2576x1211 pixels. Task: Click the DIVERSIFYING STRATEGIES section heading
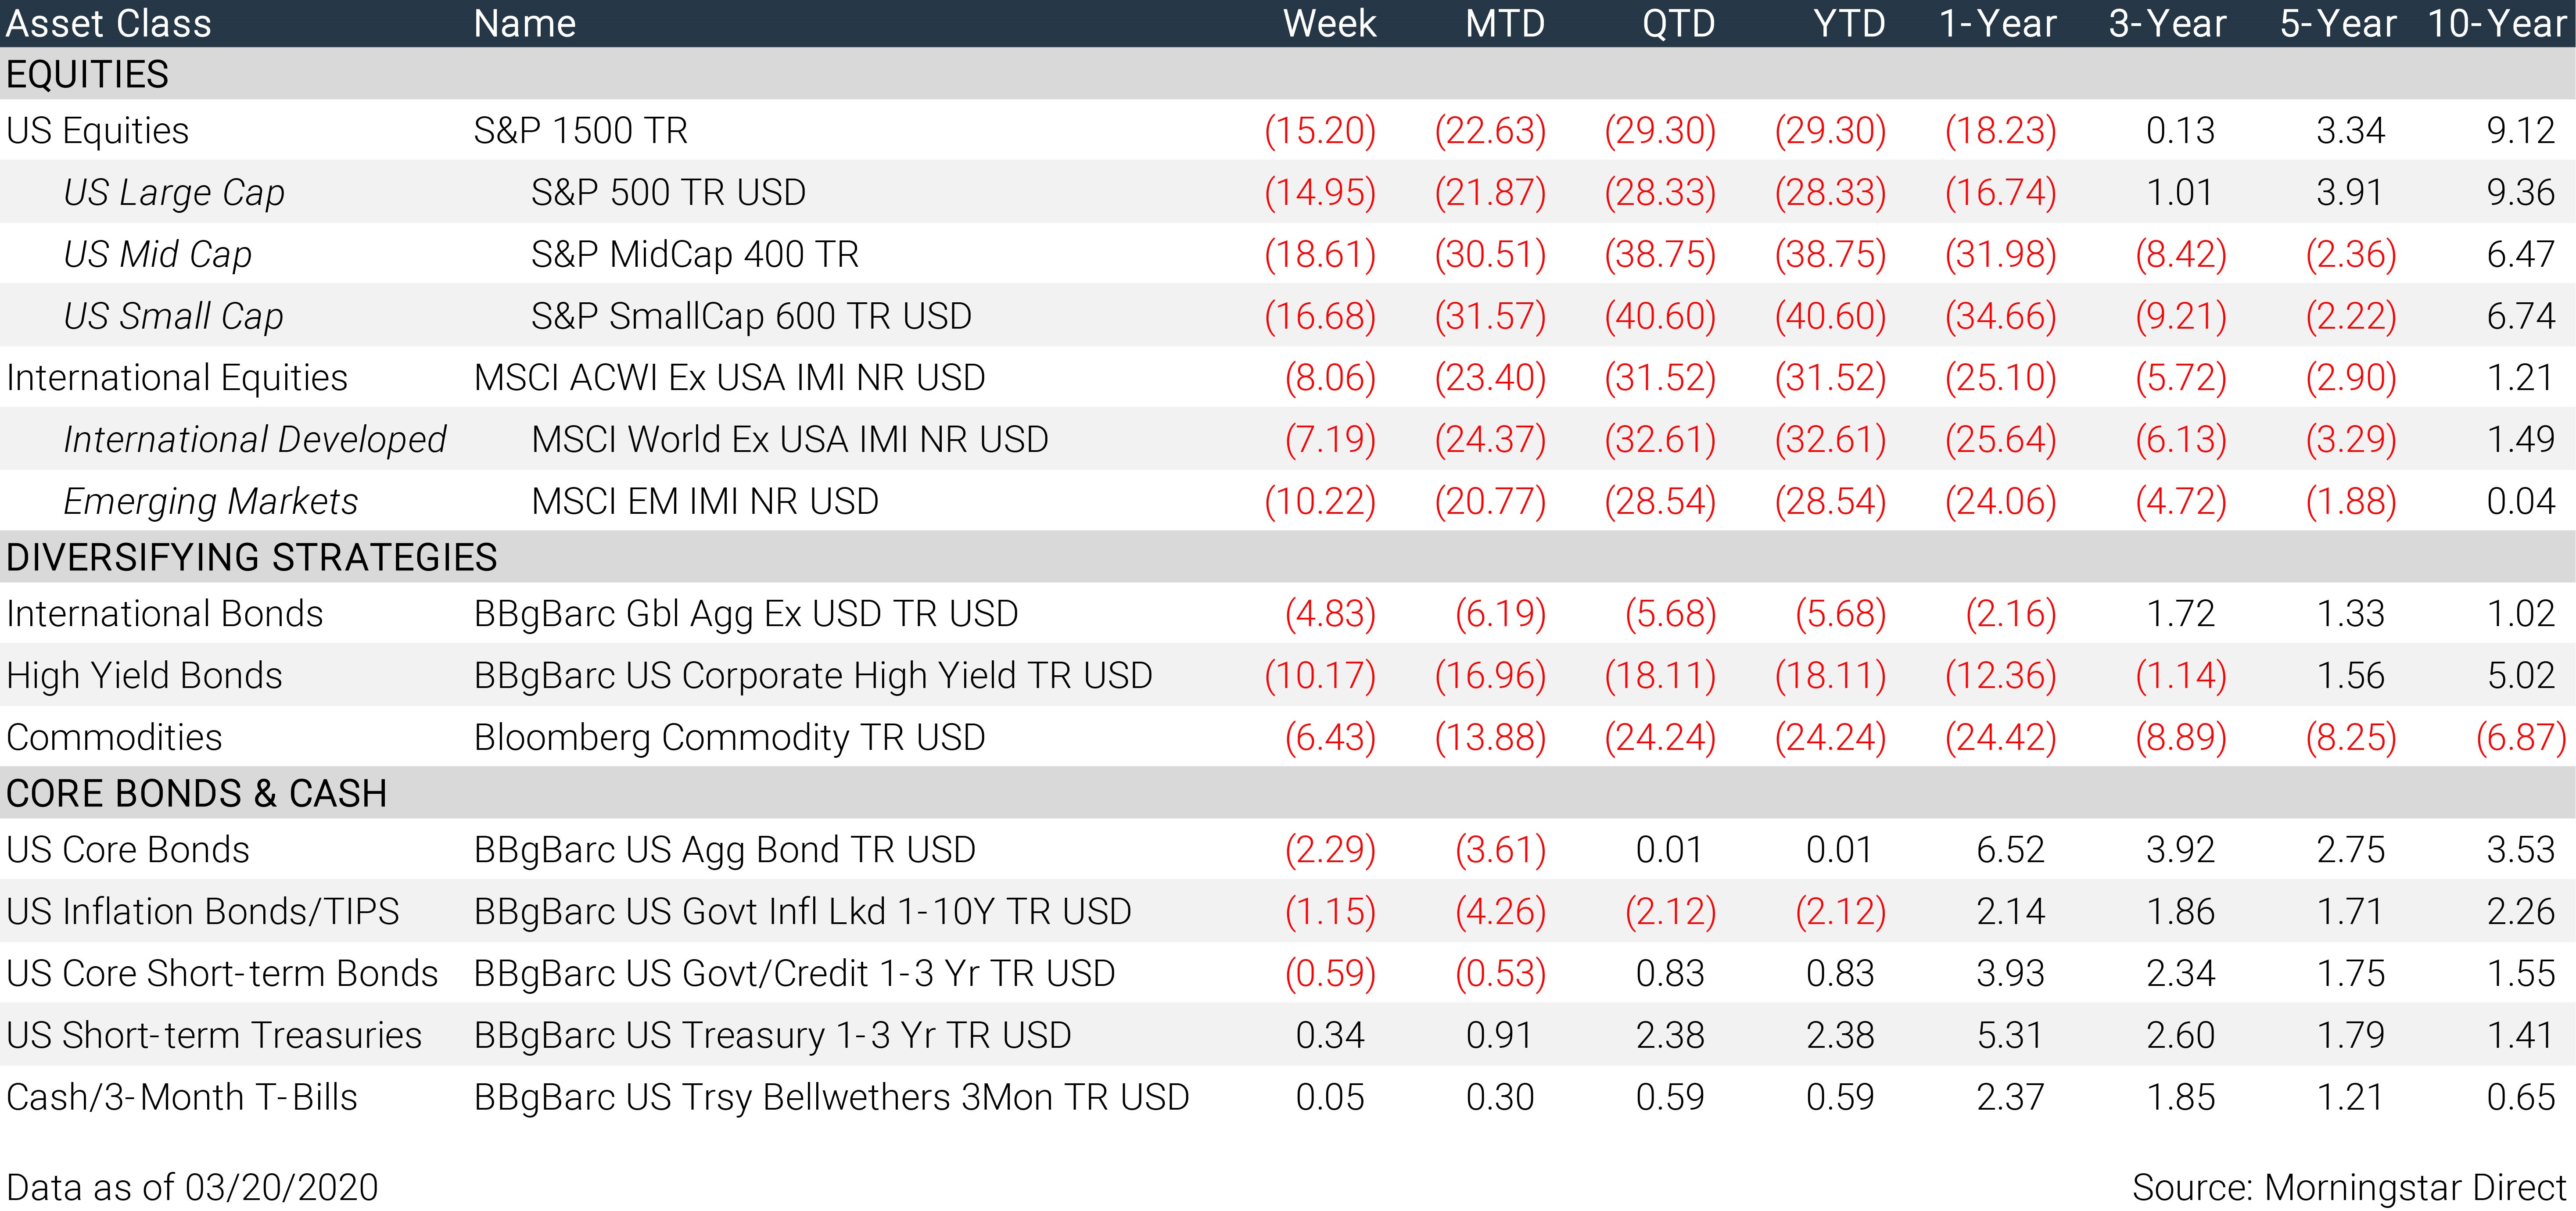251,557
